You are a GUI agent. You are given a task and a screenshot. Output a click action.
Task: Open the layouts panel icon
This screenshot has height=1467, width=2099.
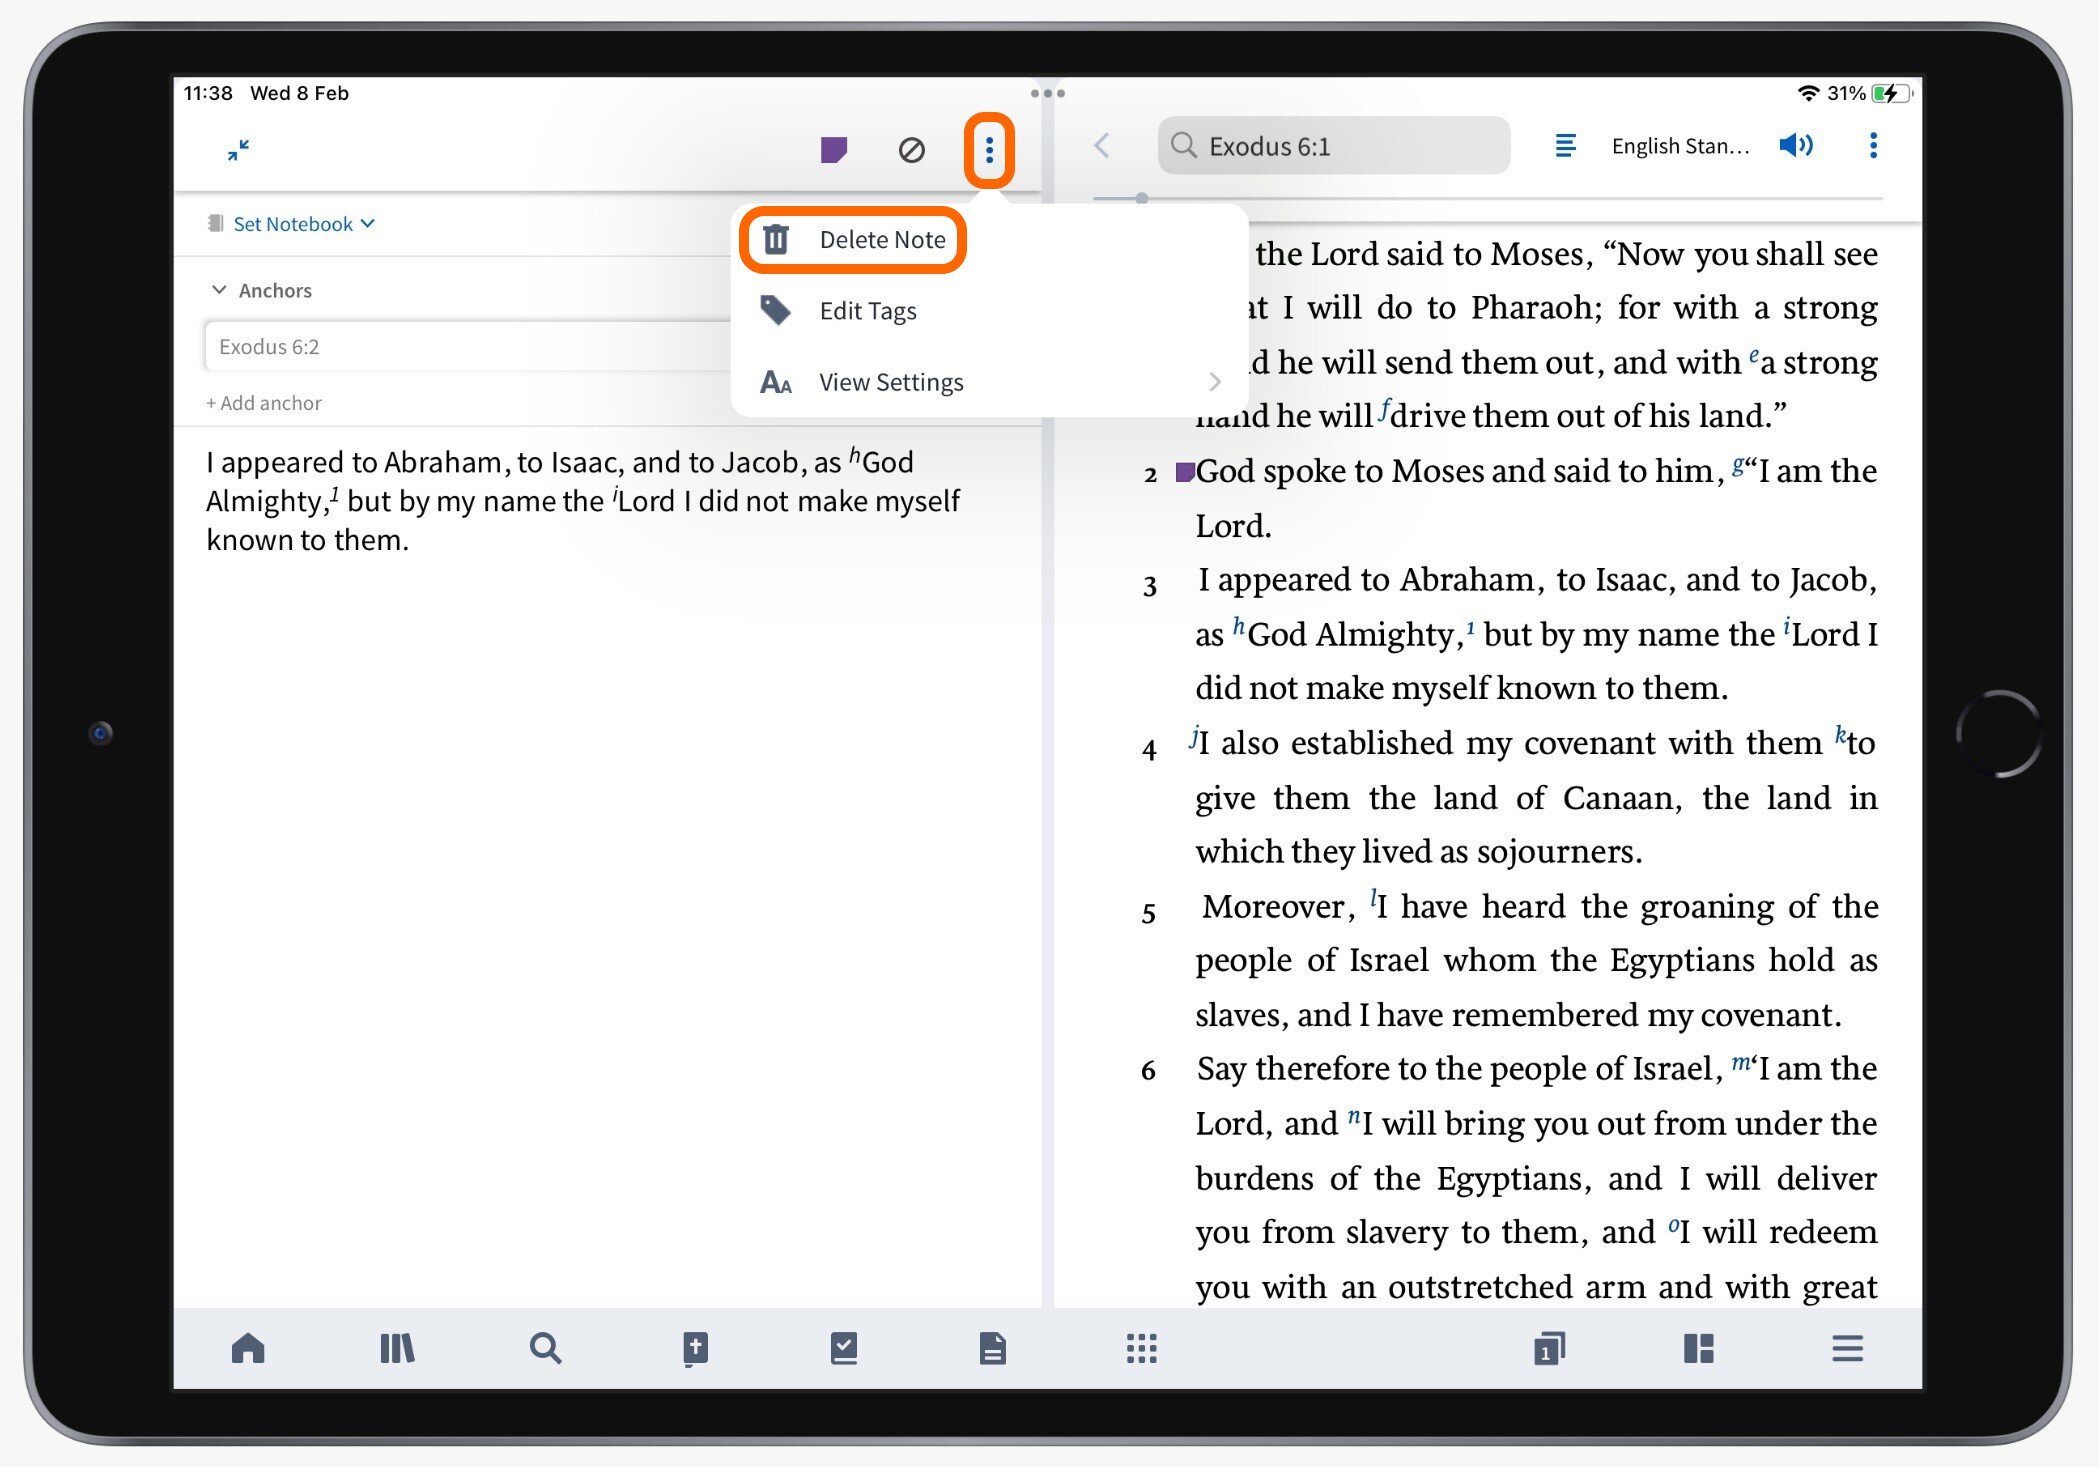point(1698,1348)
